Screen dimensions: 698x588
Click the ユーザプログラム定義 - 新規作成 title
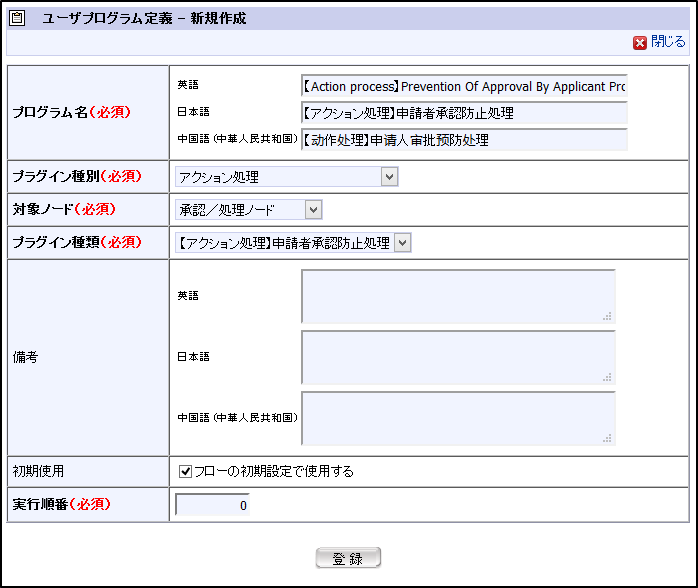coord(144,18)
